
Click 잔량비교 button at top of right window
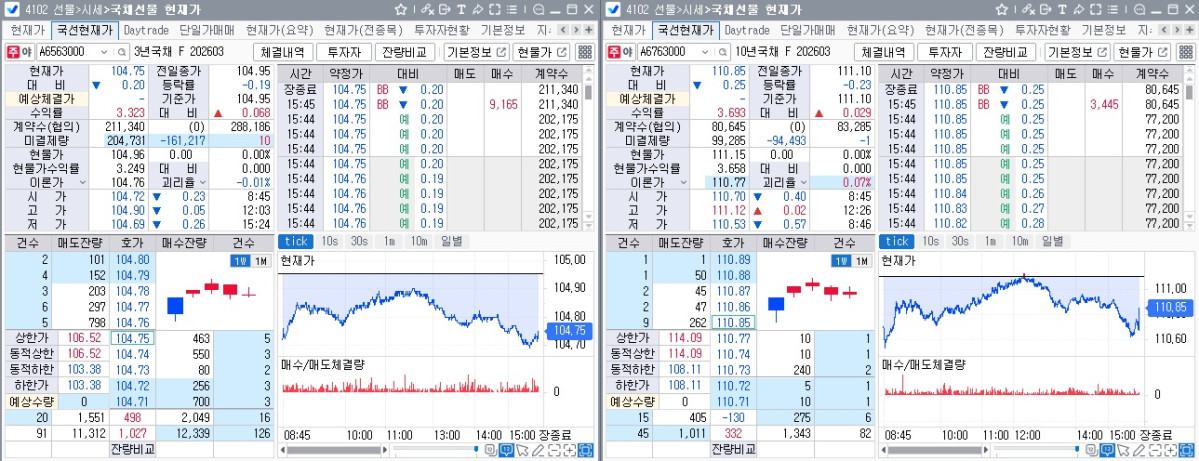point(1007,52)
